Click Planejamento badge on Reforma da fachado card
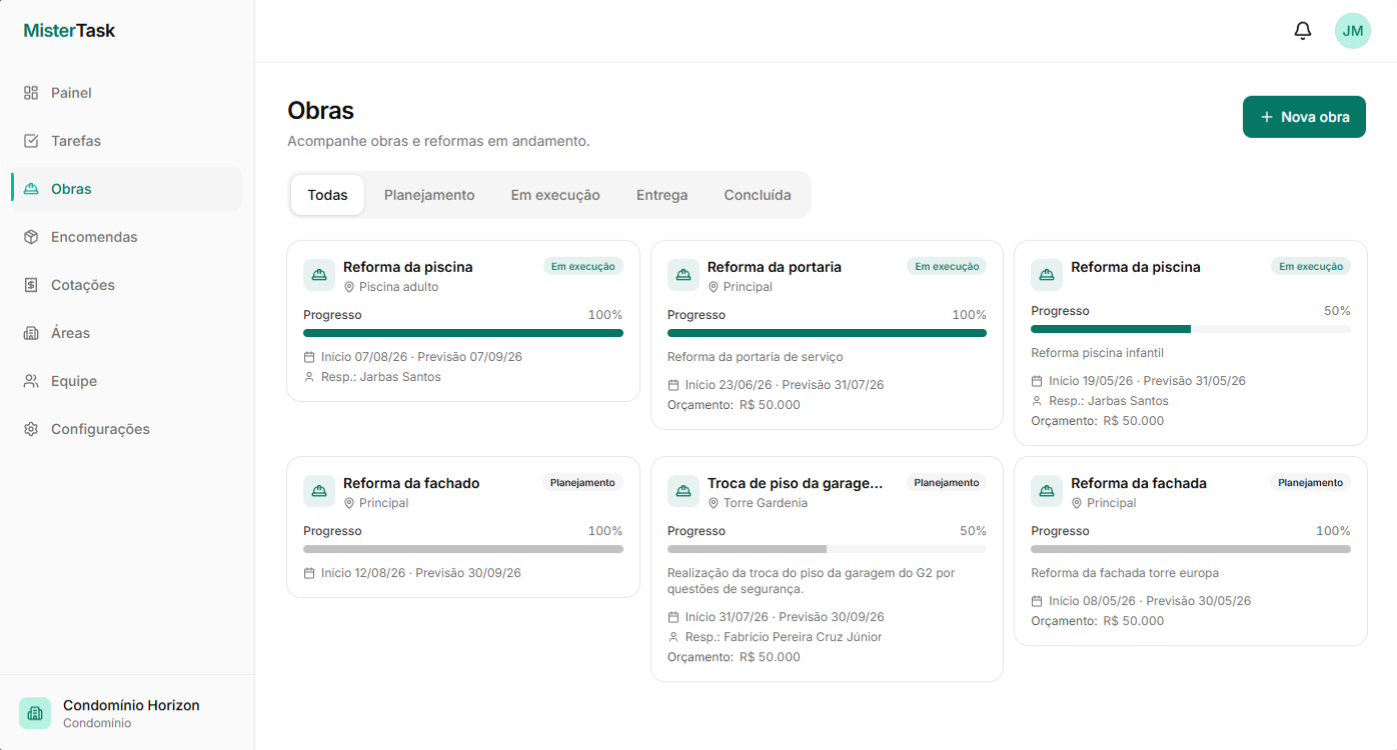The image size is (1397, 750). click(583, 483)
